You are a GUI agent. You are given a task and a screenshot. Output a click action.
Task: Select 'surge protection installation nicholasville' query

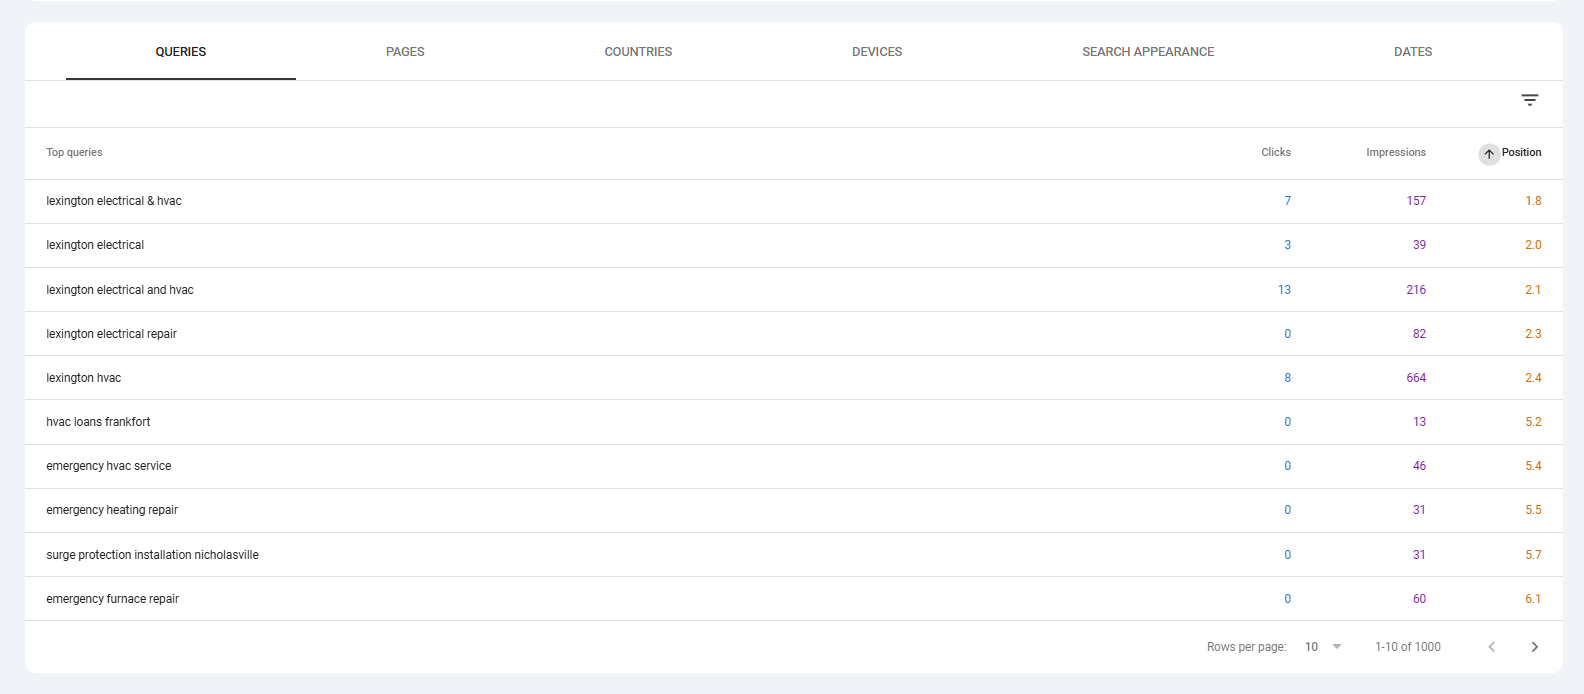[x=152, y=555]
